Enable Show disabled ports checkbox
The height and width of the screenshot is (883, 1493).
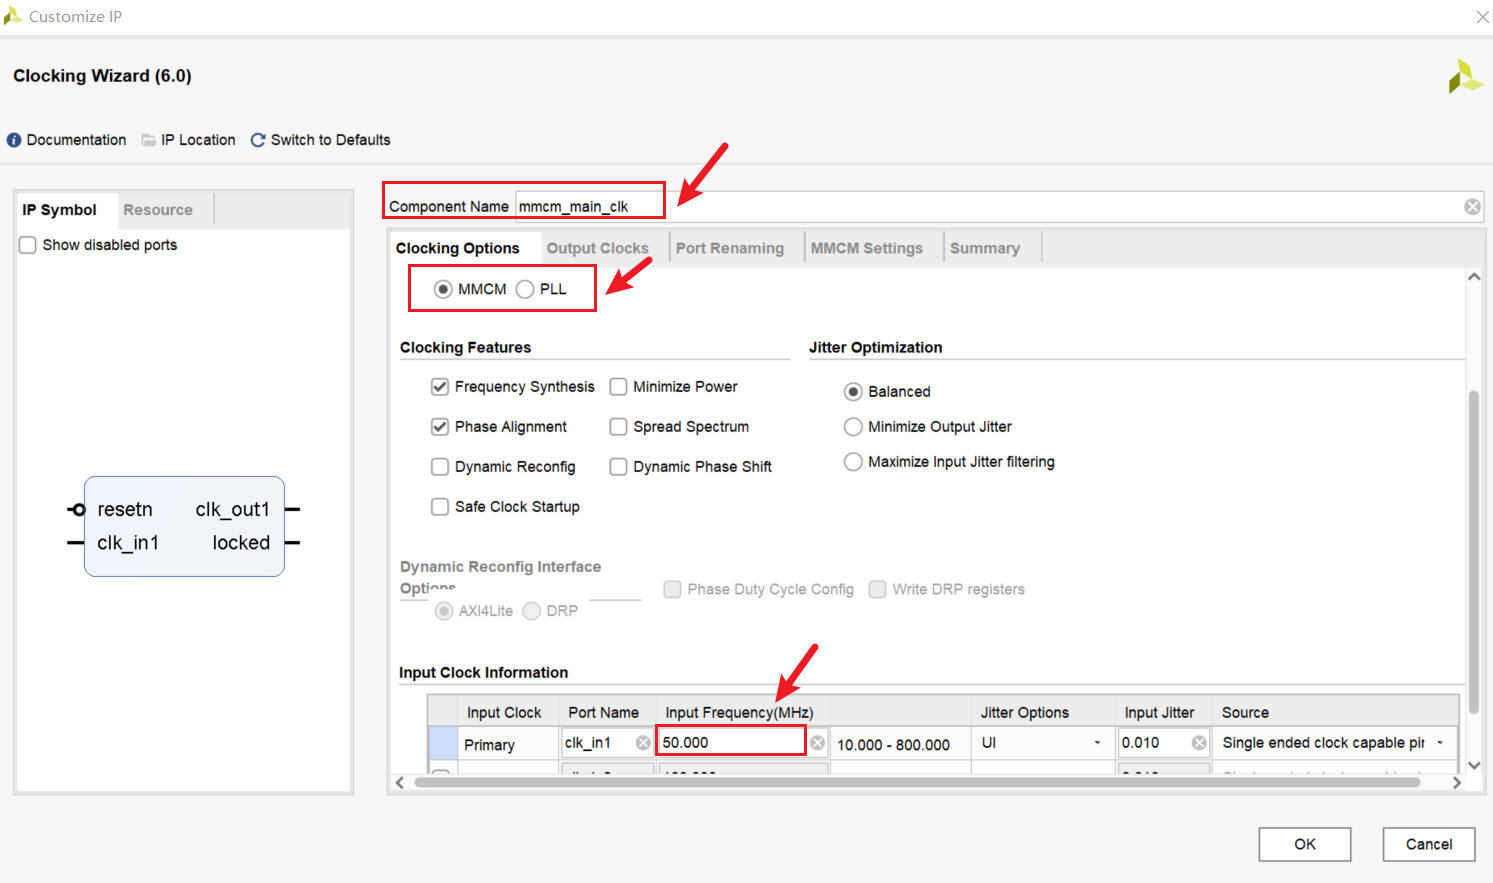coord(28,245)
